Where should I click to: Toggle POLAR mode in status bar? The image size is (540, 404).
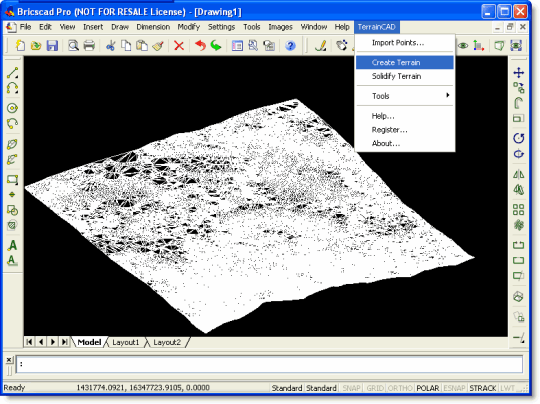coord(427,388)
